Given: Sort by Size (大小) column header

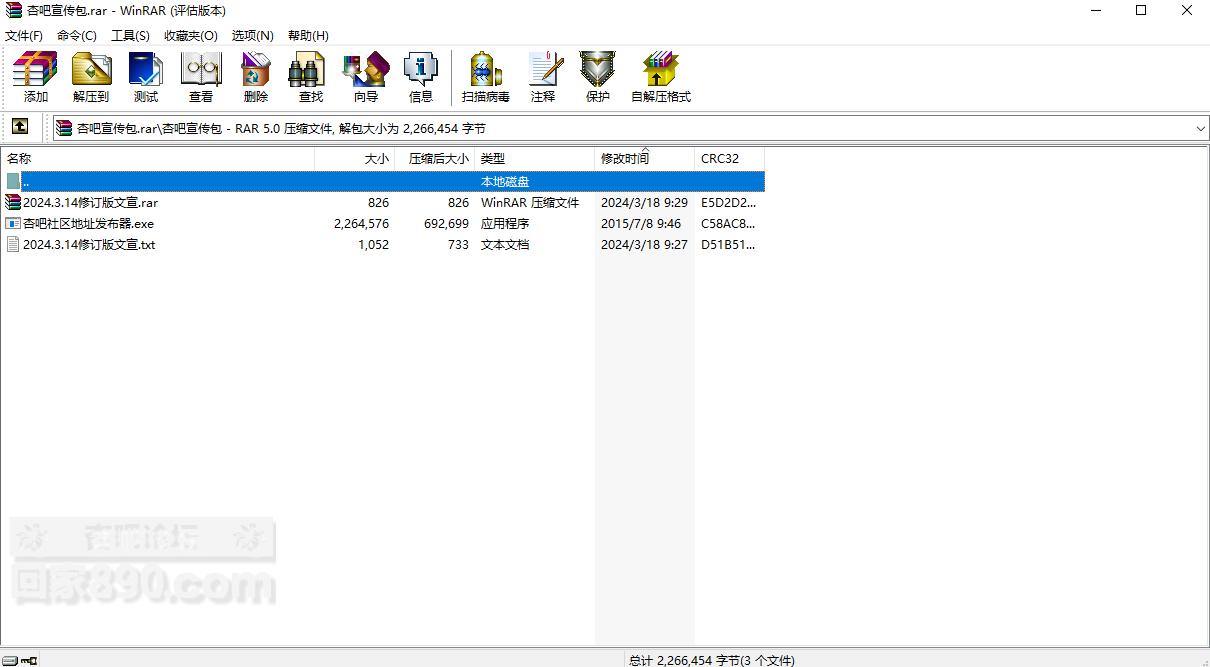Looking at the screenshot, I should click(x=355, y=158).
